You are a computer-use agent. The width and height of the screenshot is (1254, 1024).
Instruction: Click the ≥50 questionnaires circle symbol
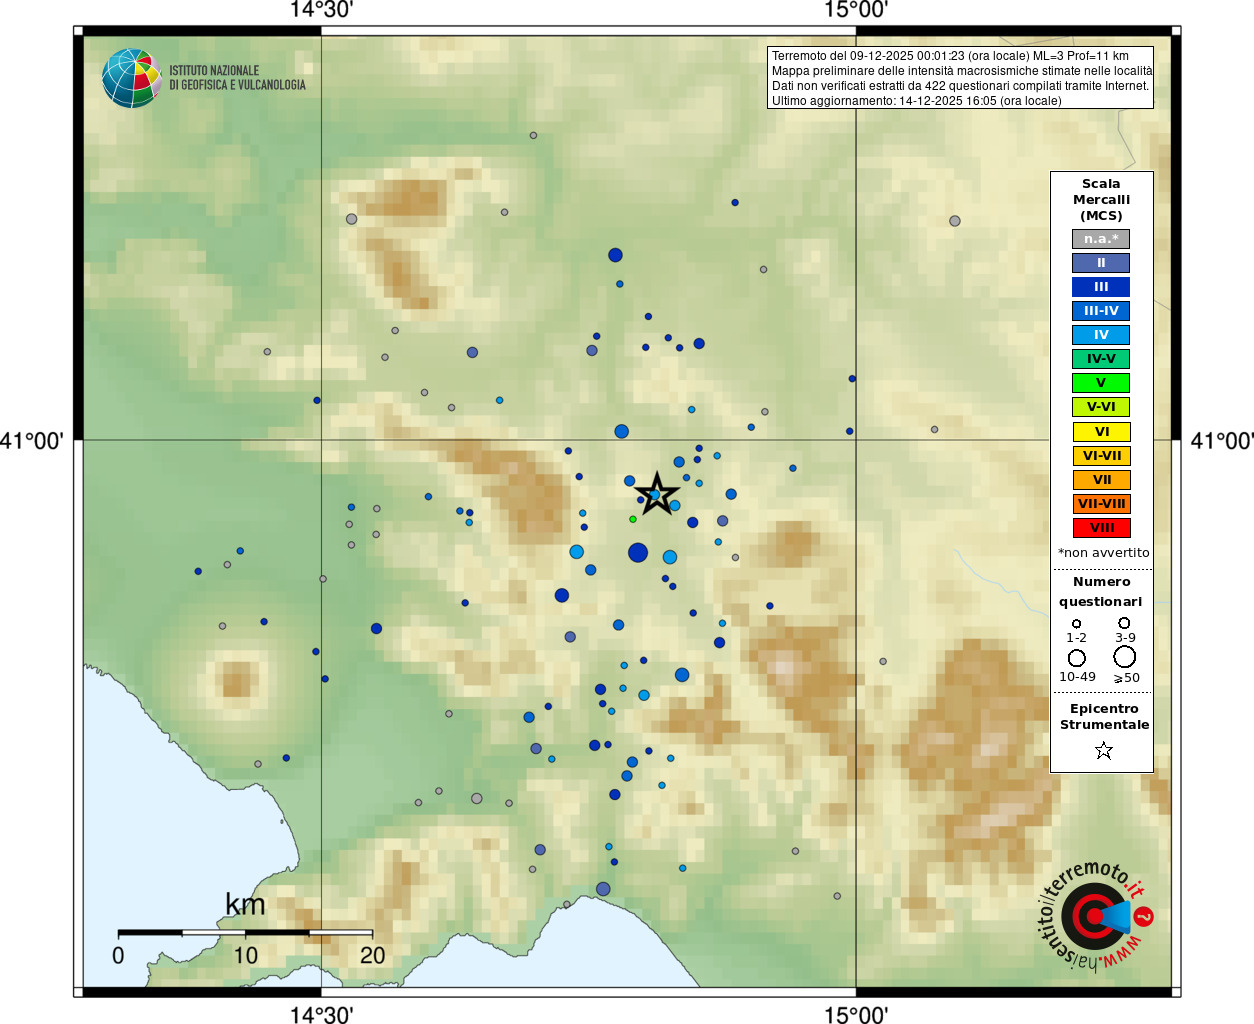click(1125, 657)
